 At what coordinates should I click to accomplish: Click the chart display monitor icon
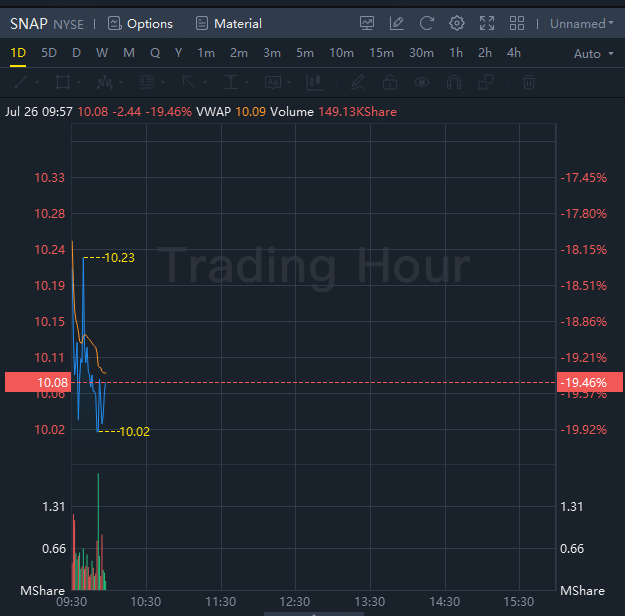[367, 23]
